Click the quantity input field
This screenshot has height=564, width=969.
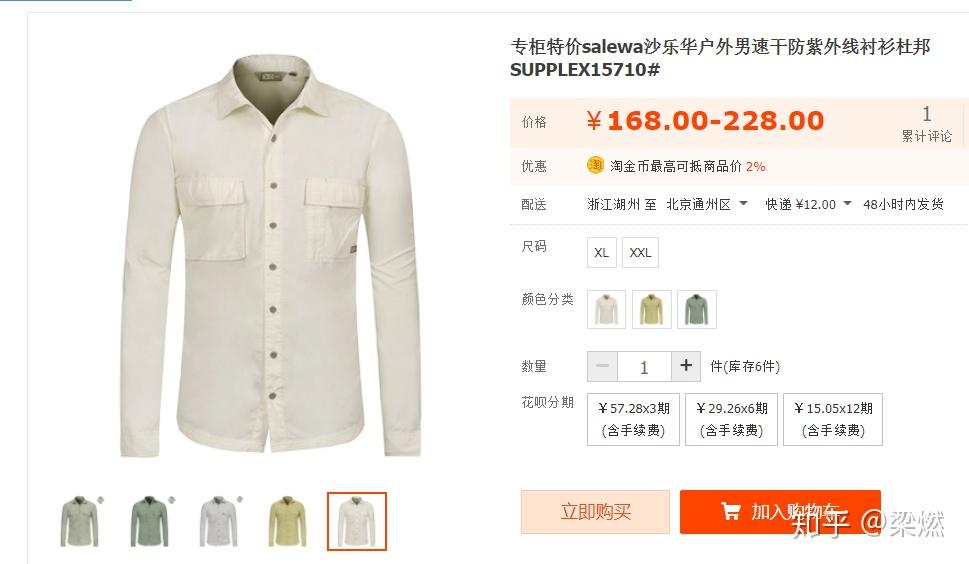(644, 367)
